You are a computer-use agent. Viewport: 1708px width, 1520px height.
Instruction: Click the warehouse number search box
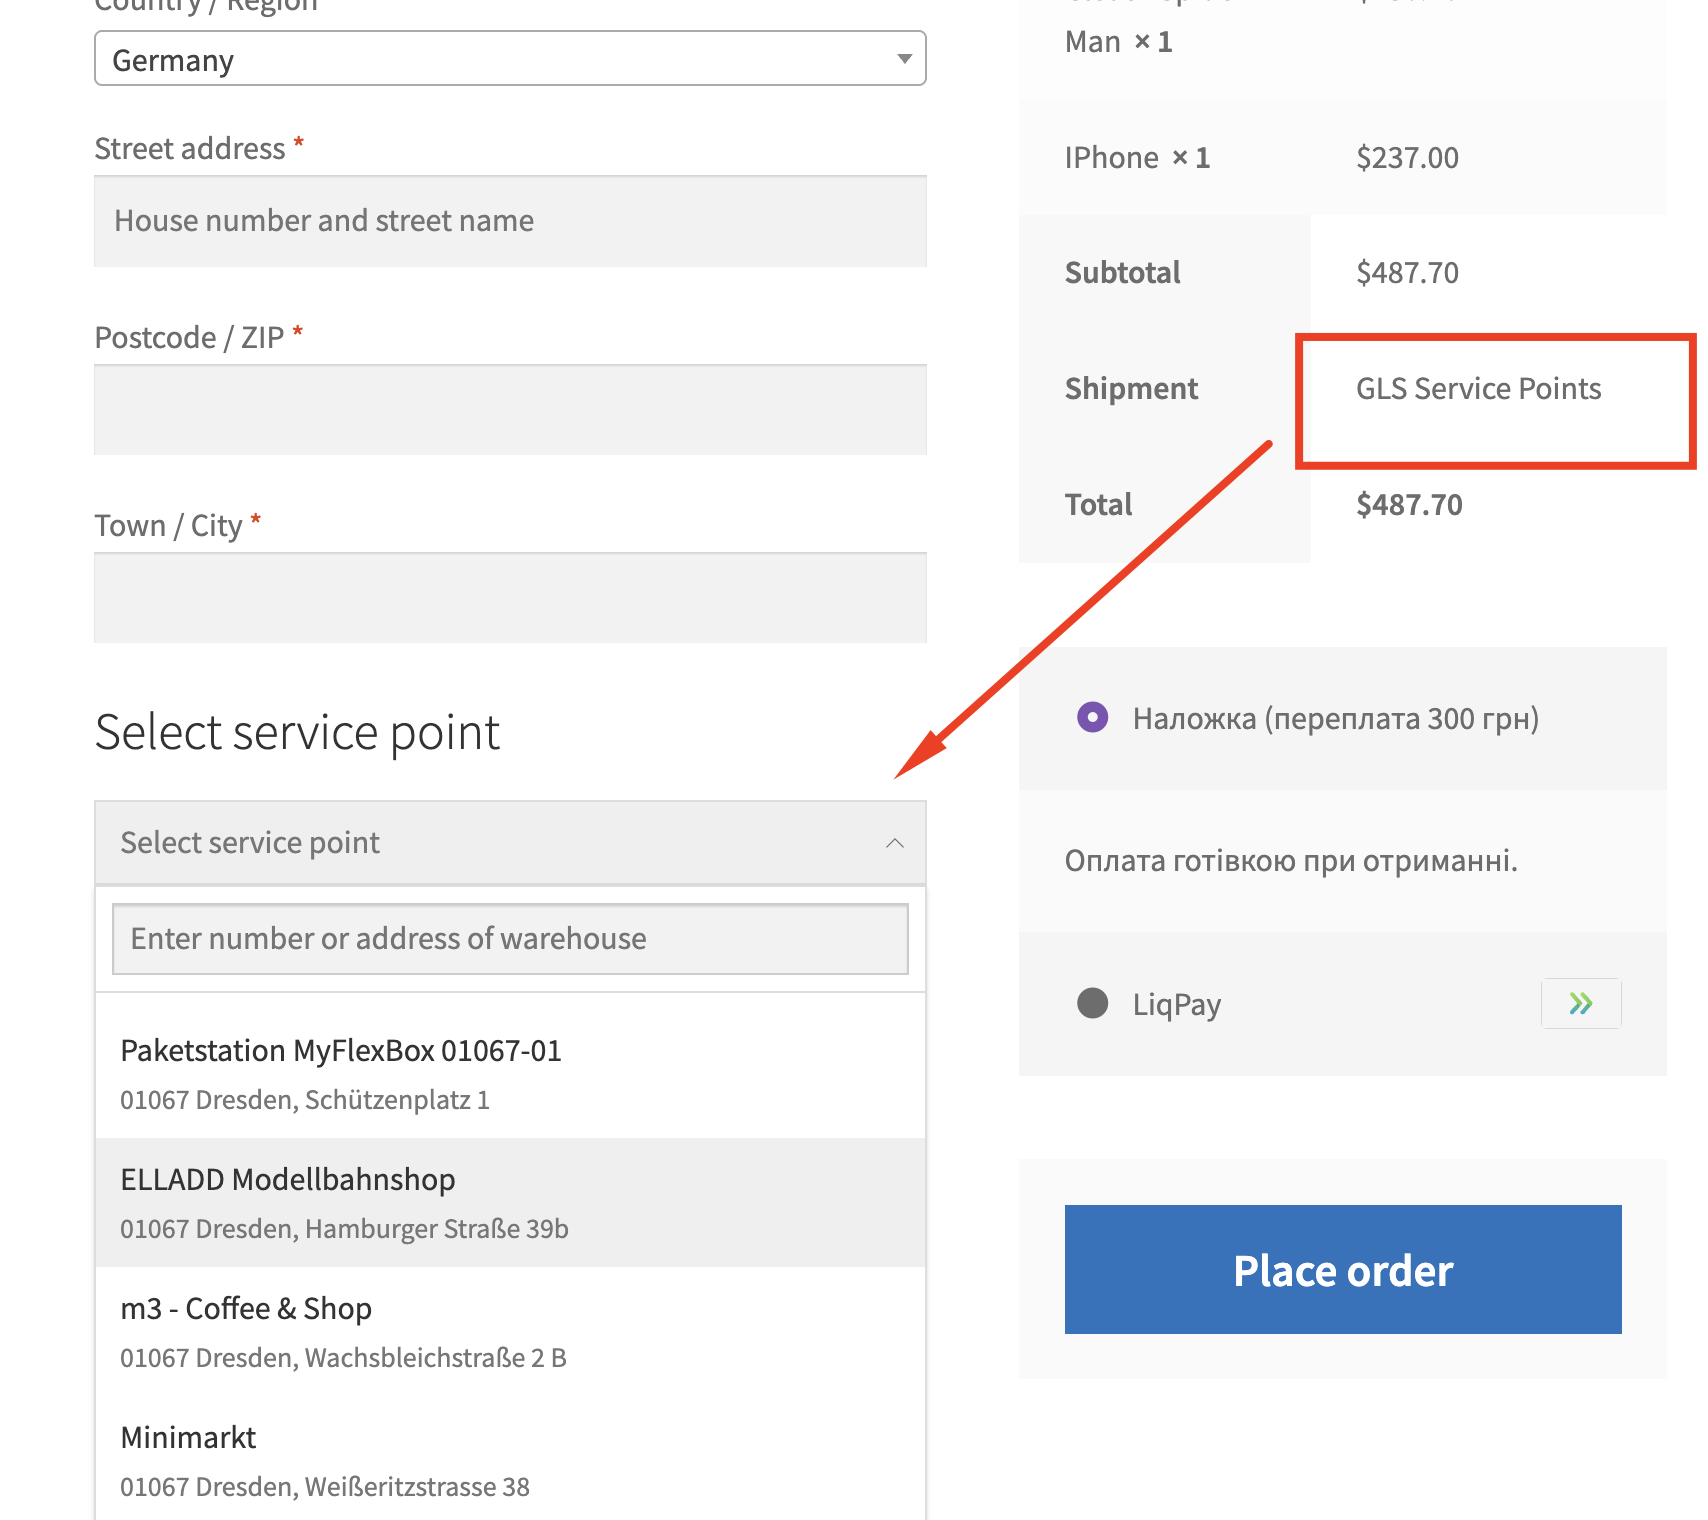pyautogui.click(x=510, y=939)
